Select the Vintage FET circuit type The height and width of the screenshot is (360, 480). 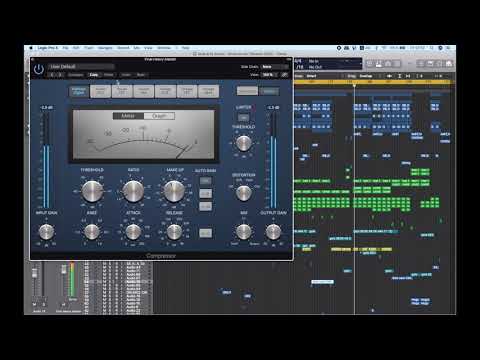[187, 91]
